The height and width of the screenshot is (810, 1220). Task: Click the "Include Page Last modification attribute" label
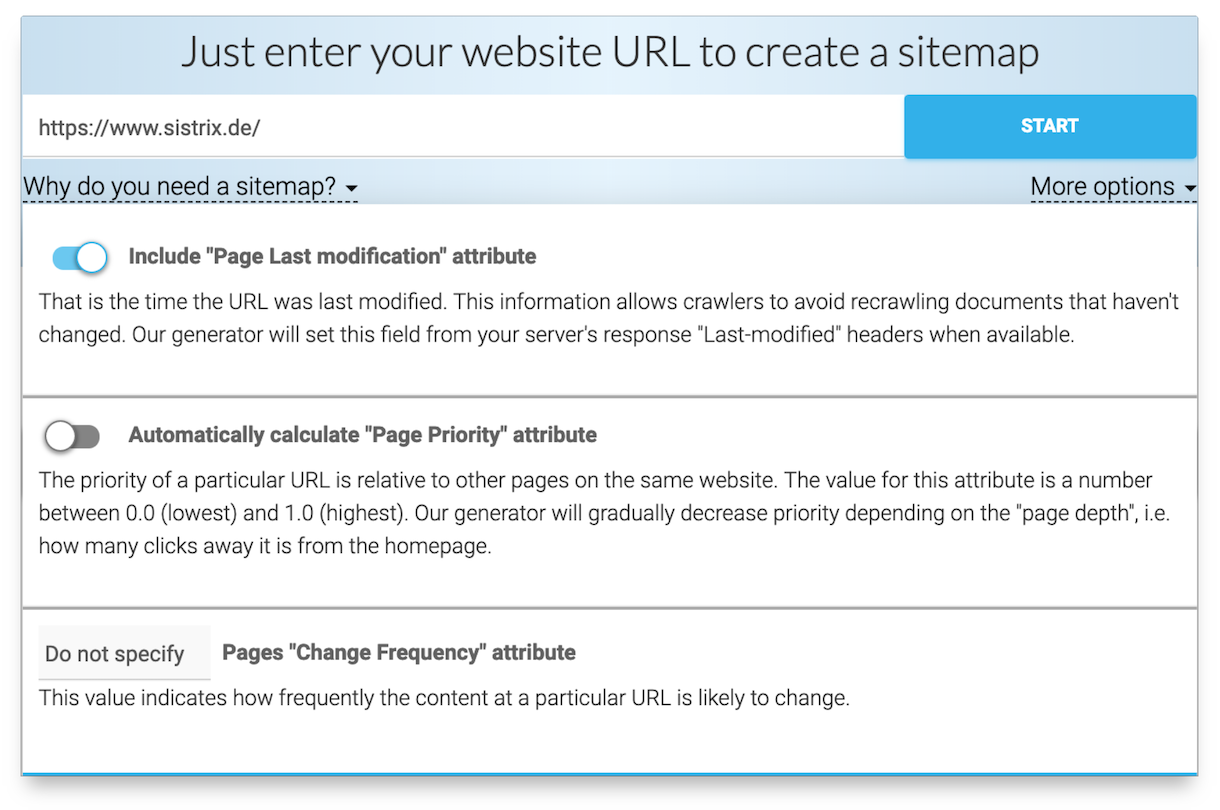click(x=332, y=257)
